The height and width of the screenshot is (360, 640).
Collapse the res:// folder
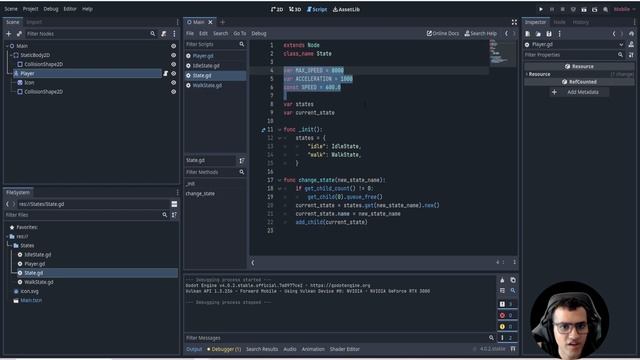(7, 236)
